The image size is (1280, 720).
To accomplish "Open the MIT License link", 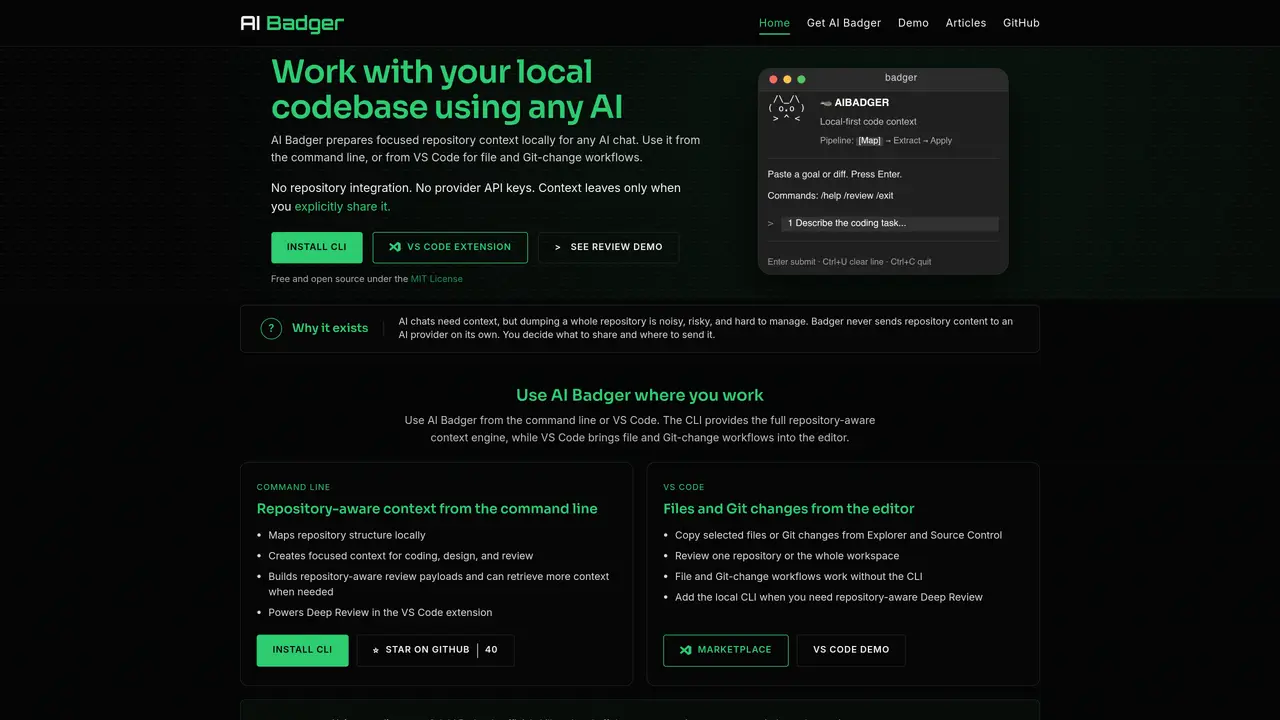I will 437,279.
